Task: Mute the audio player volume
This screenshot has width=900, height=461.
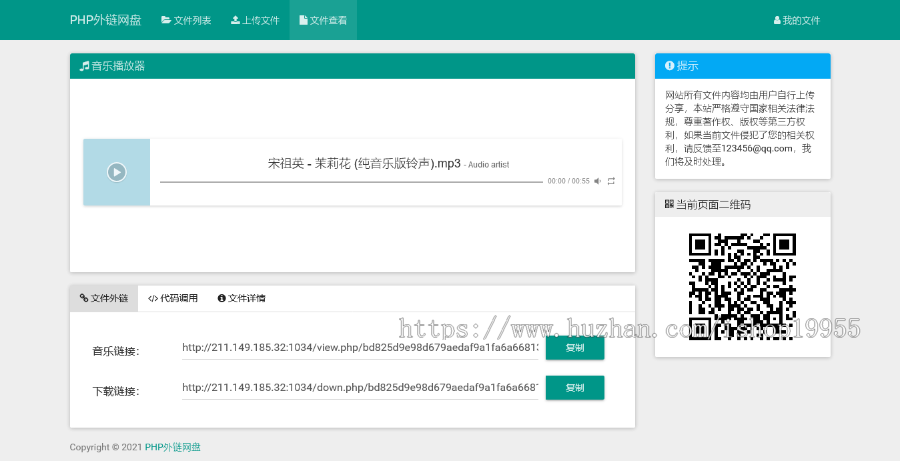Action: coord(597,181)
